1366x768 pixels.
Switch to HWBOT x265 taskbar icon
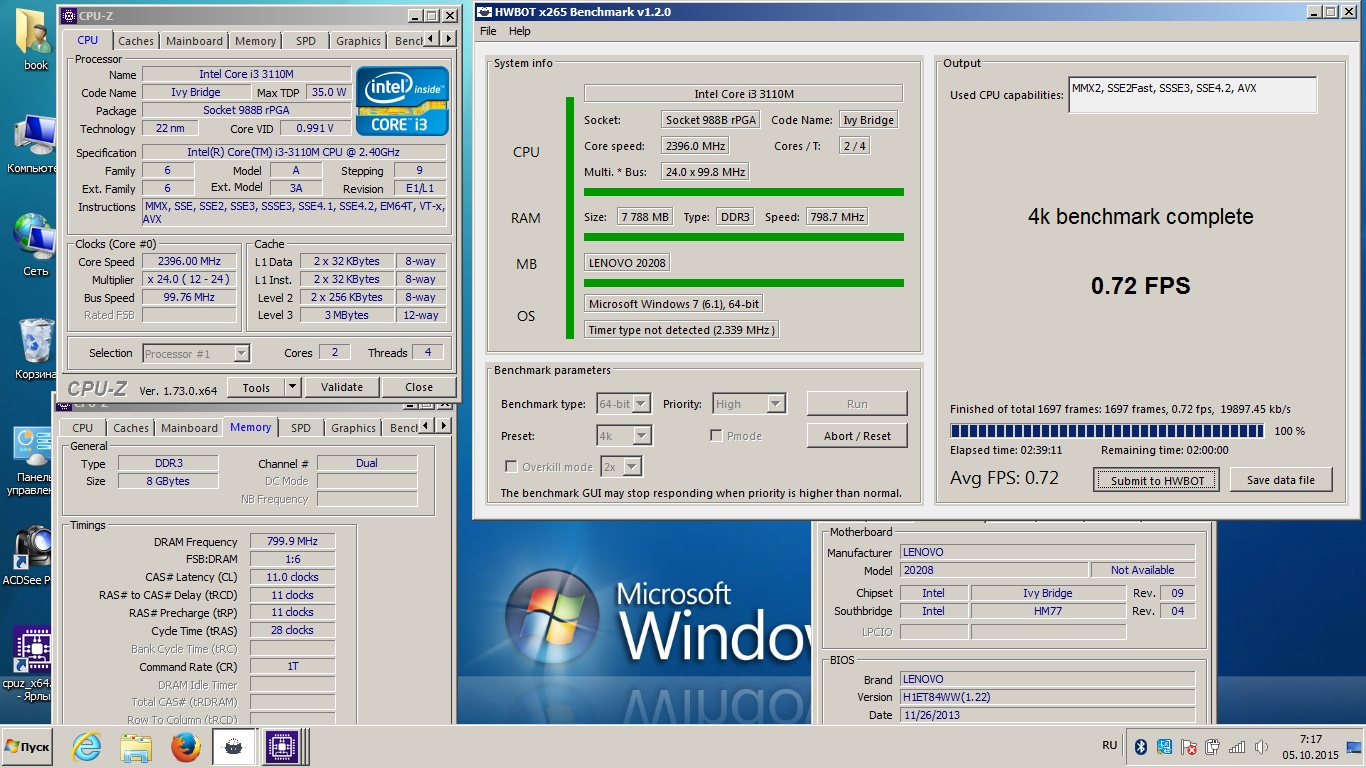[x=233, y=747]
